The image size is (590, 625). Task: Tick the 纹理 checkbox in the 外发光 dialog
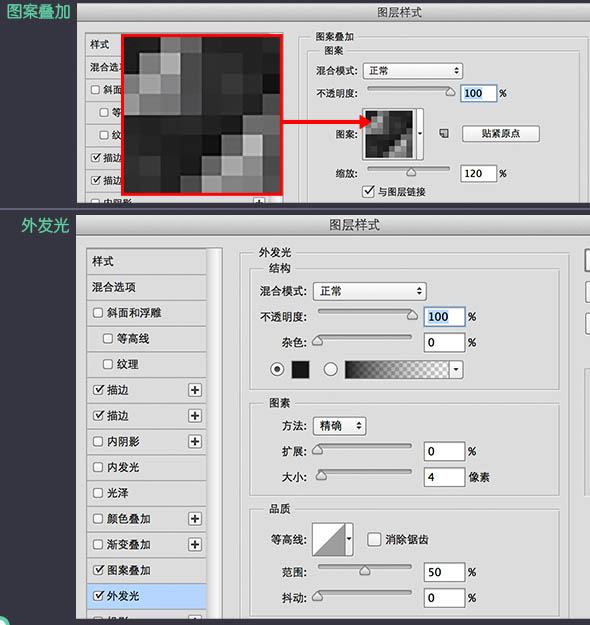click(x=108, y=364)
